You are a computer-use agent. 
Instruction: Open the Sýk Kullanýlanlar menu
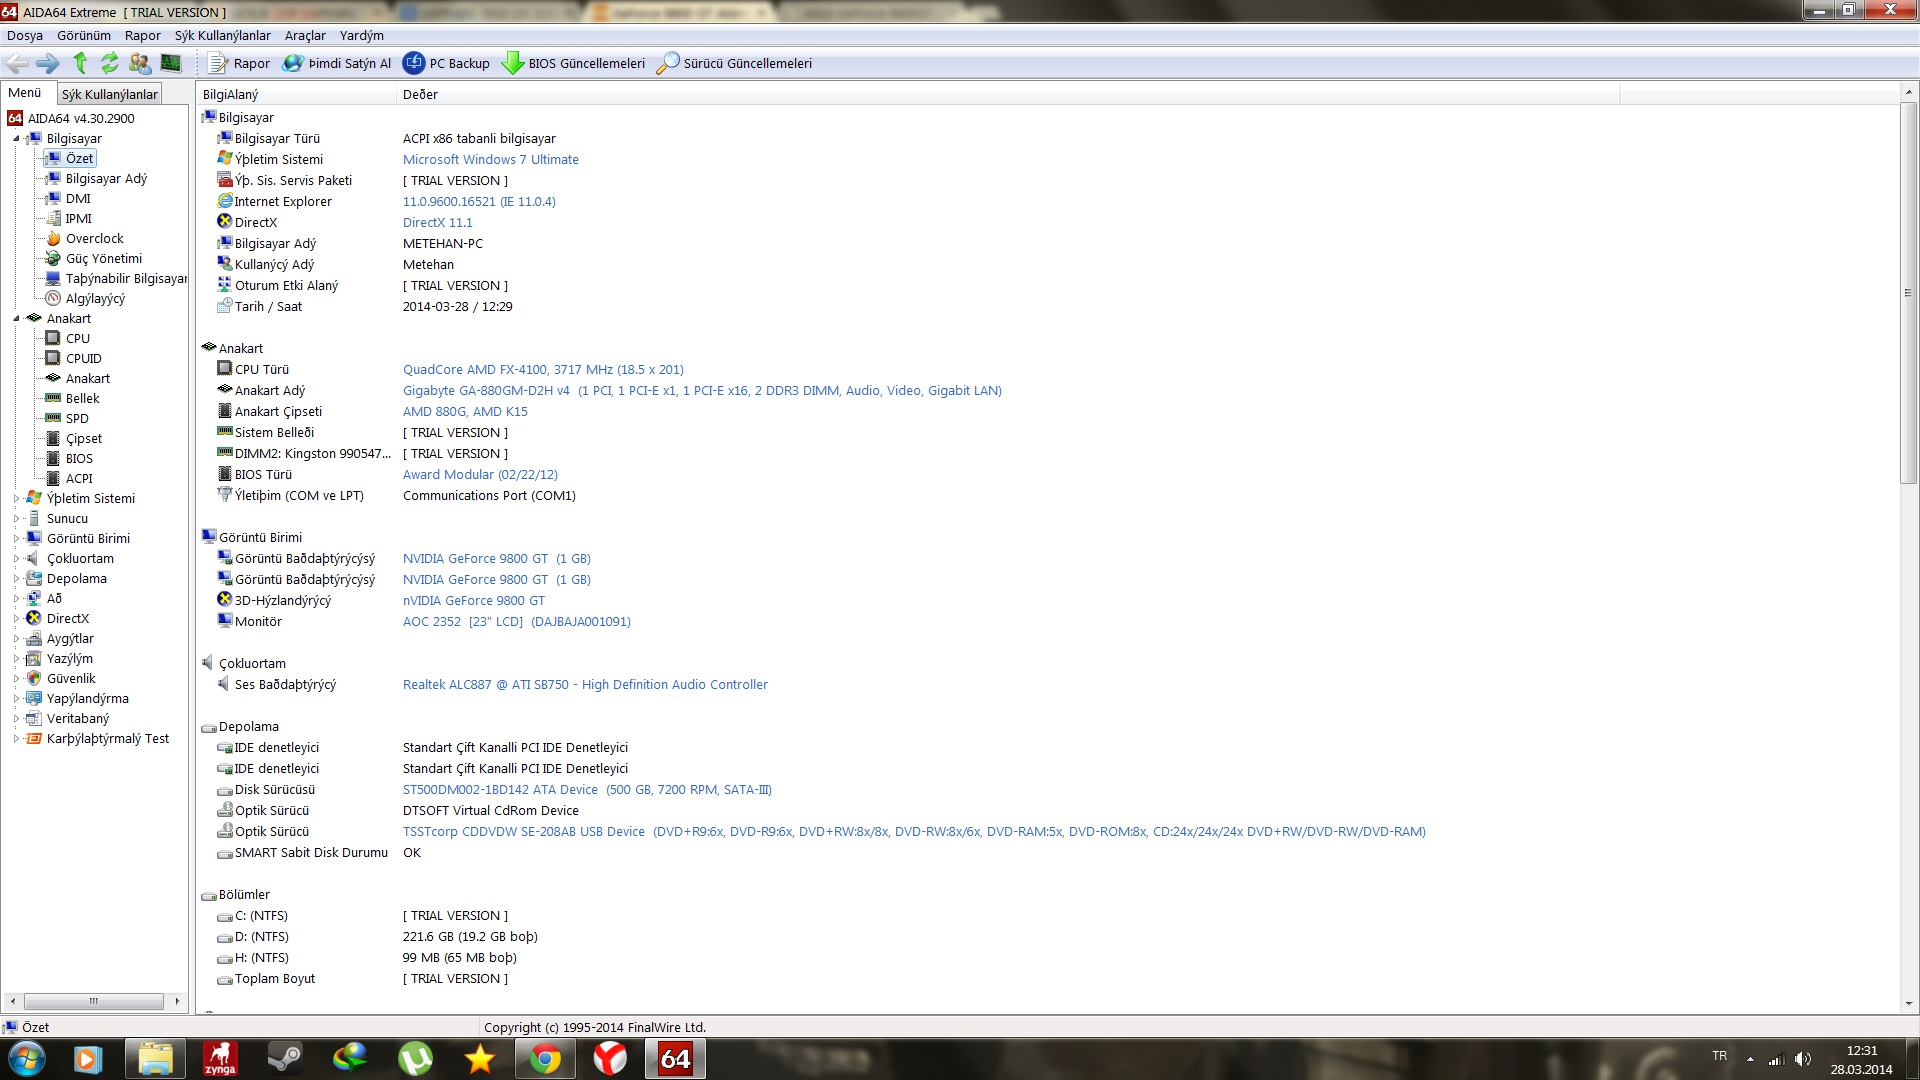coord(223,35)
